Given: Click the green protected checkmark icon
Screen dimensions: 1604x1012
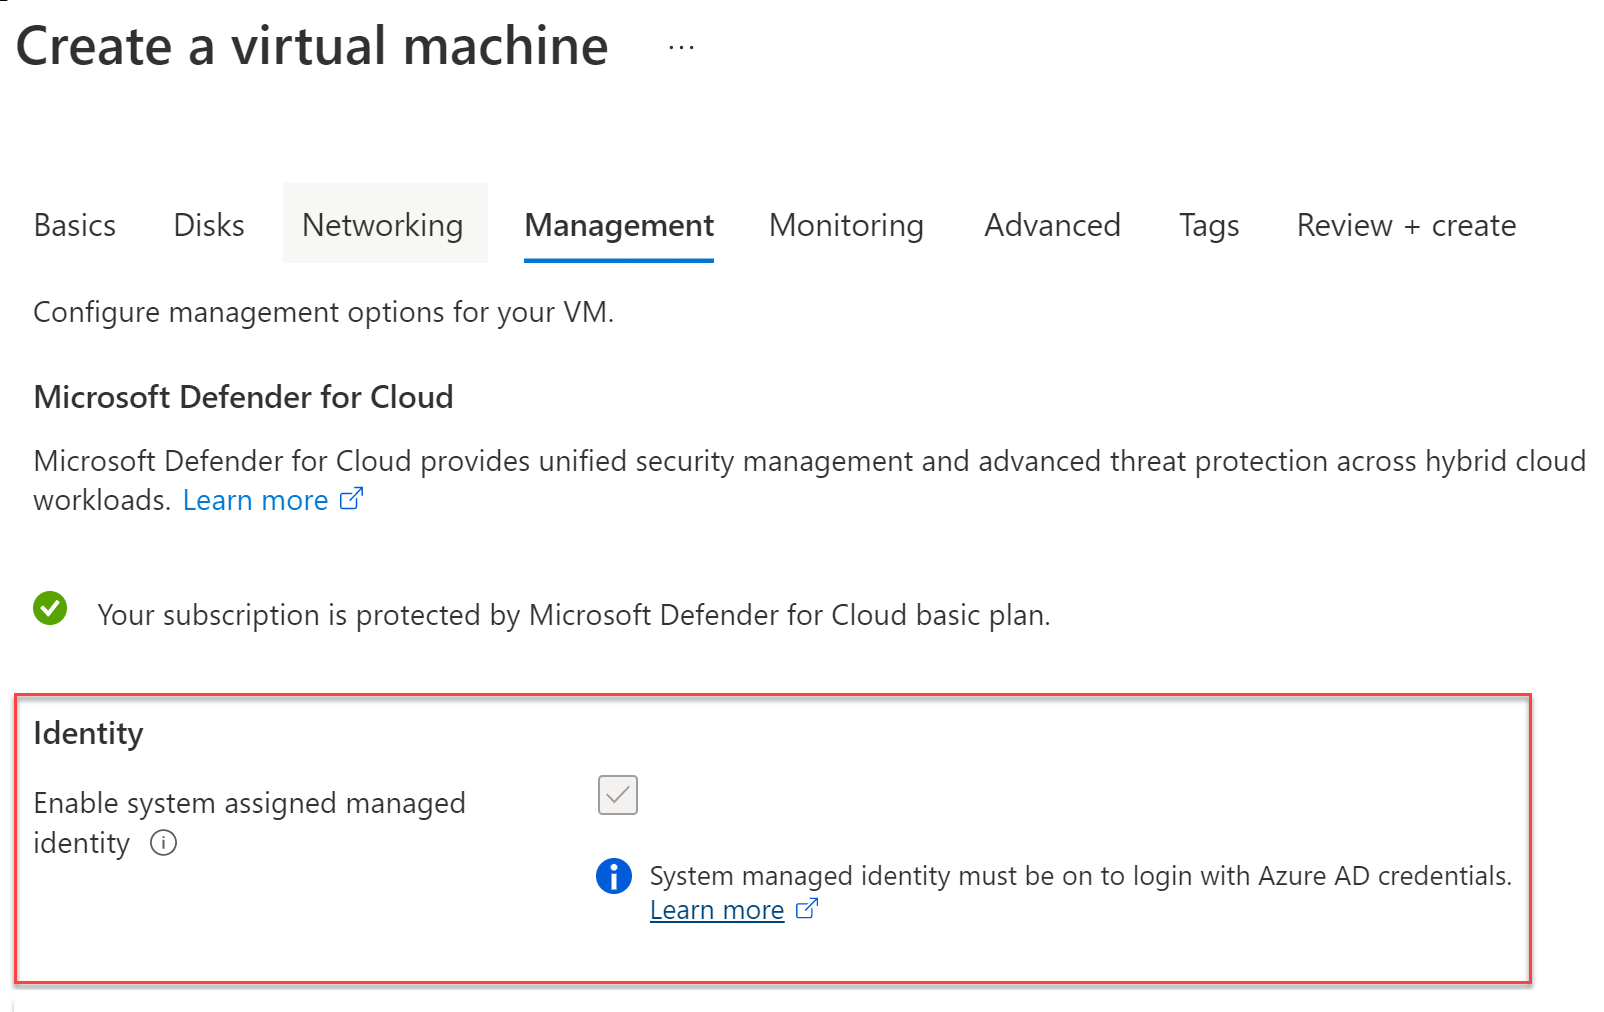Looking at the screenshot, I should tap(50, 608).
